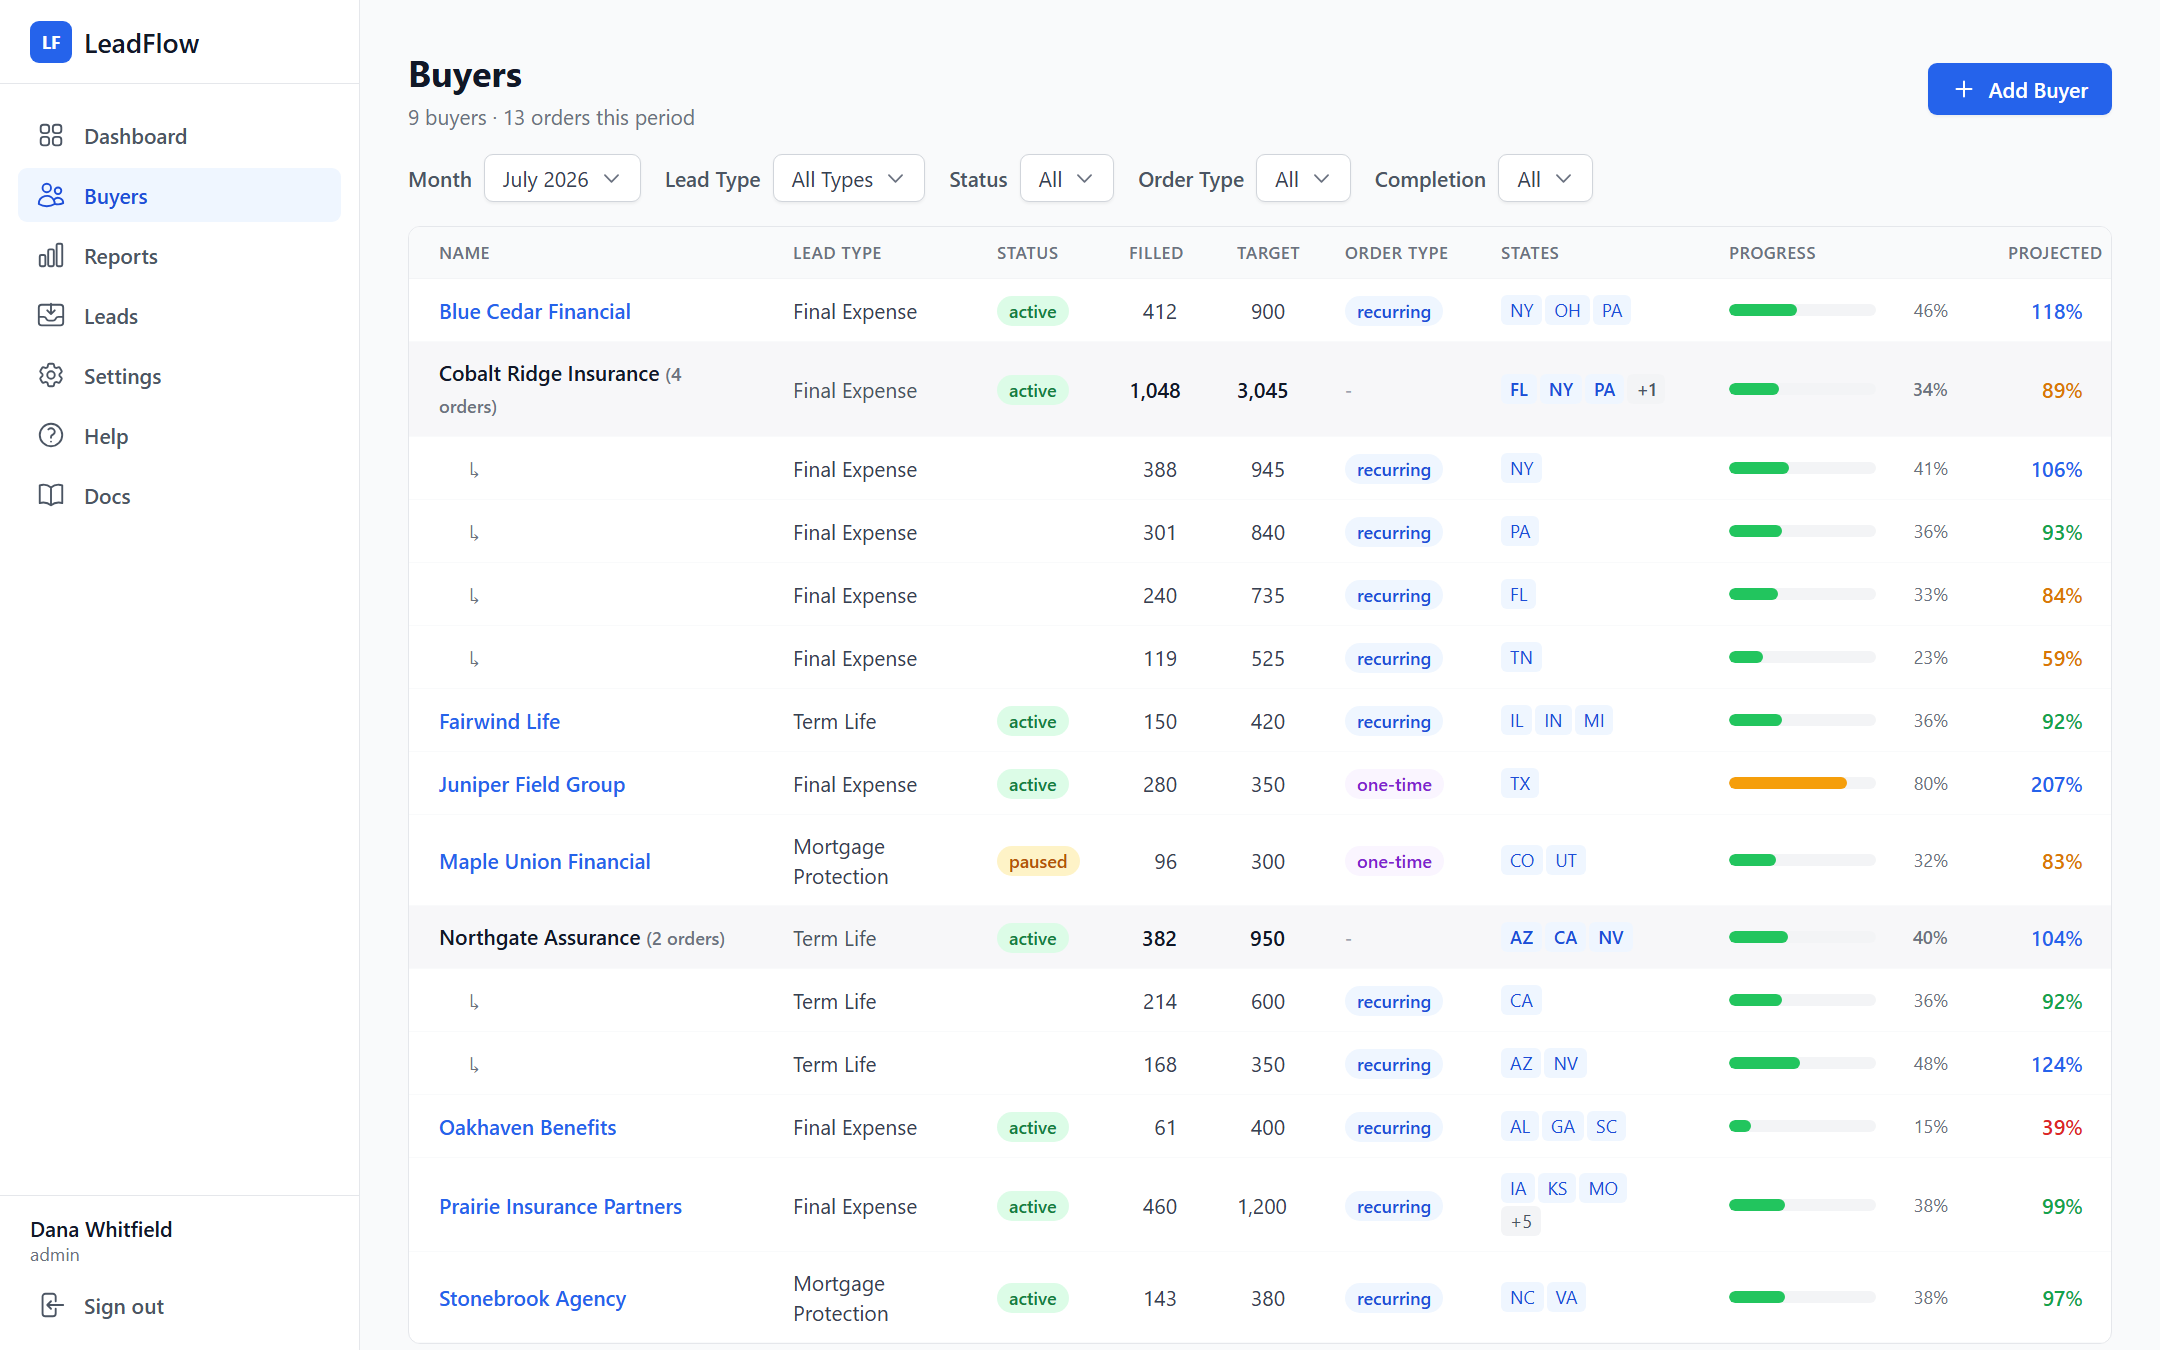Open Docs from the sidebar
Viewport: 2160px width, 1350px height.
point(180,496)
